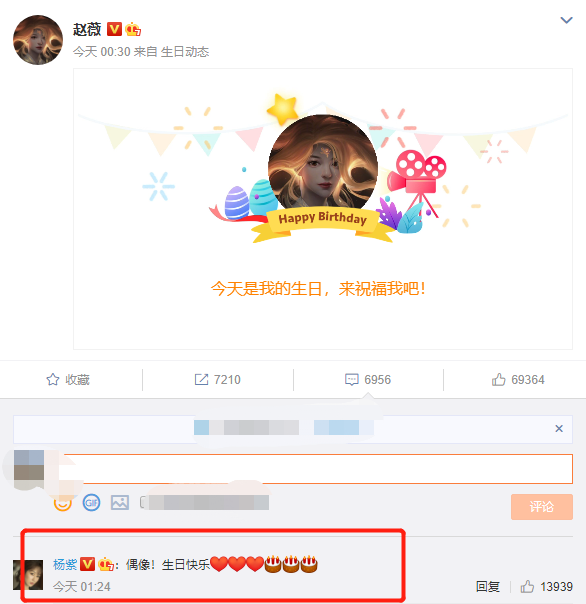Like the post showing 69364

[518, 380]
